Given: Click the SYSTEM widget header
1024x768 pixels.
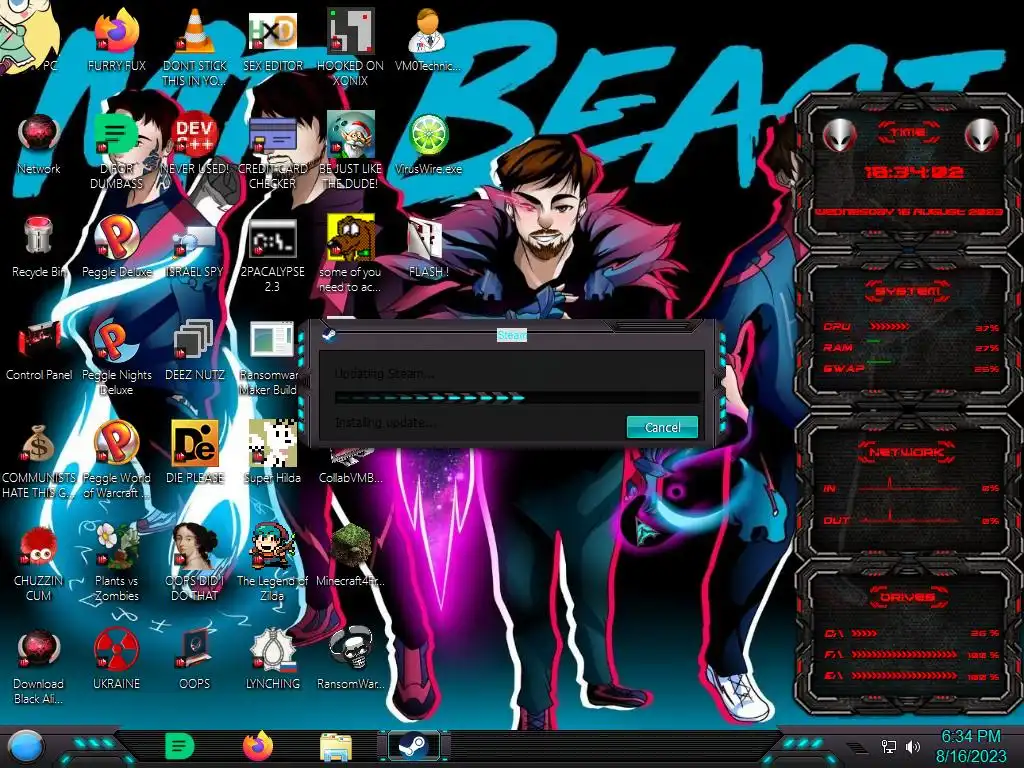Looking at the screenshot, I should point(907,291).
